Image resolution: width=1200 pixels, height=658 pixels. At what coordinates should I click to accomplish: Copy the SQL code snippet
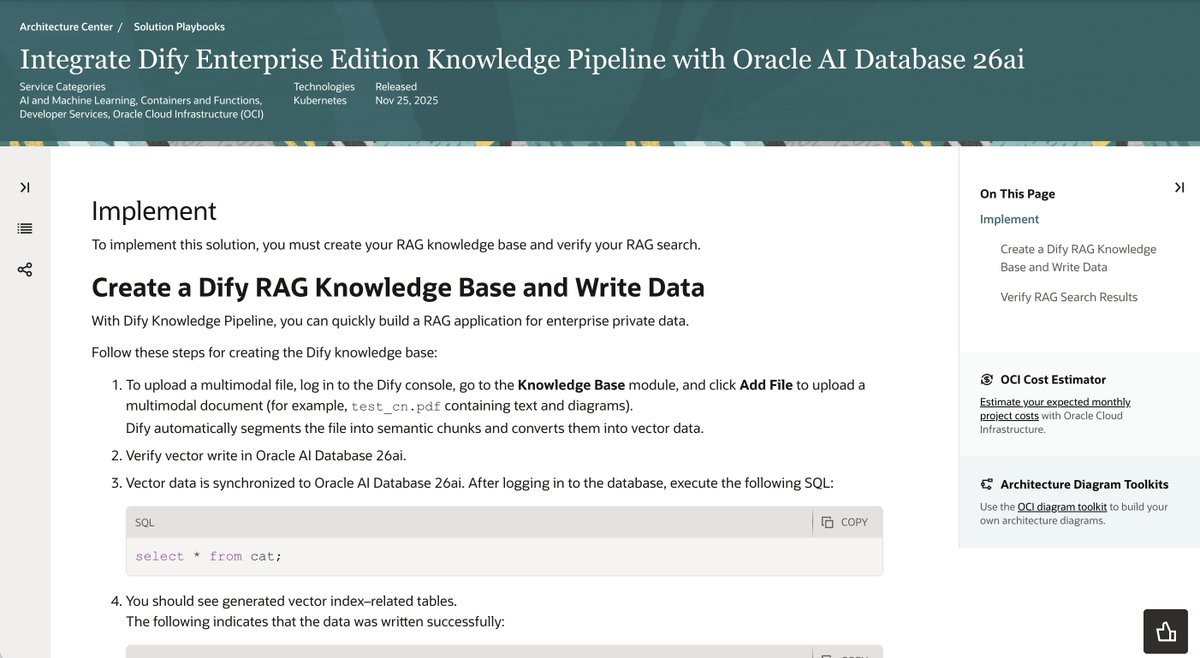point(845,522)
